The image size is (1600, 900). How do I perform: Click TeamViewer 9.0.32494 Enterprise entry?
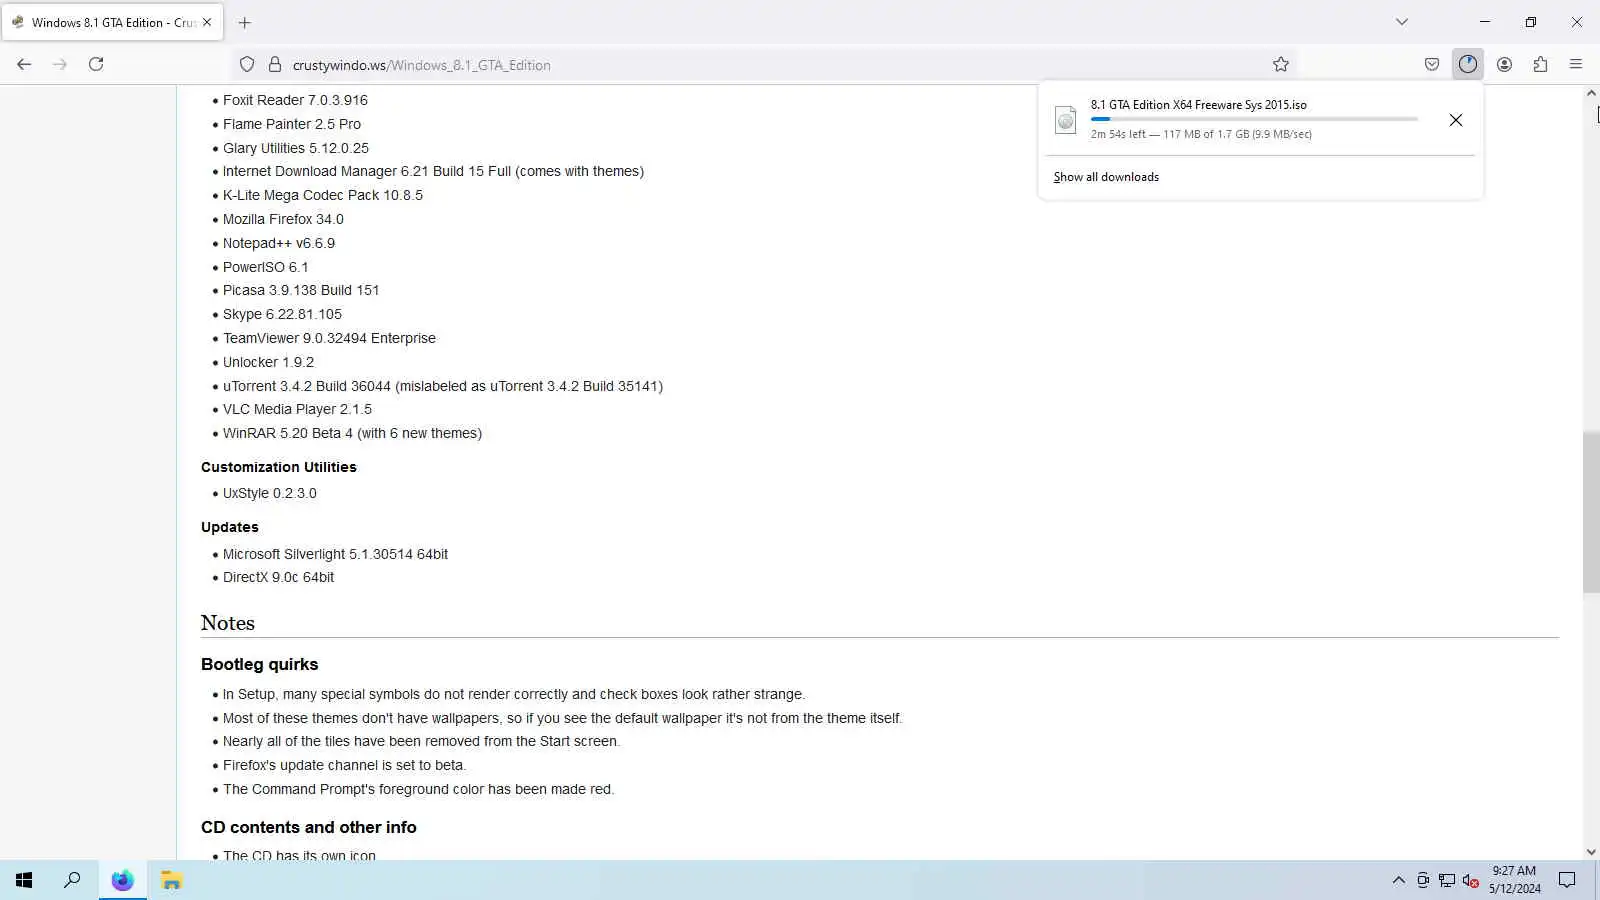[329, 338]
